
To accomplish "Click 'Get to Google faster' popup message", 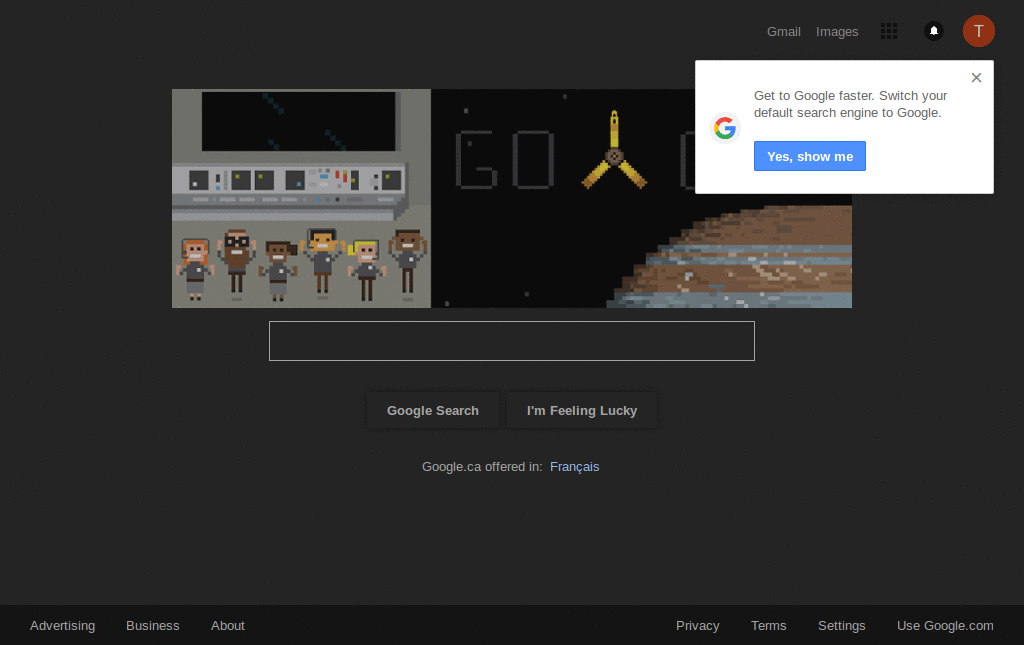I will coord(850,104).
